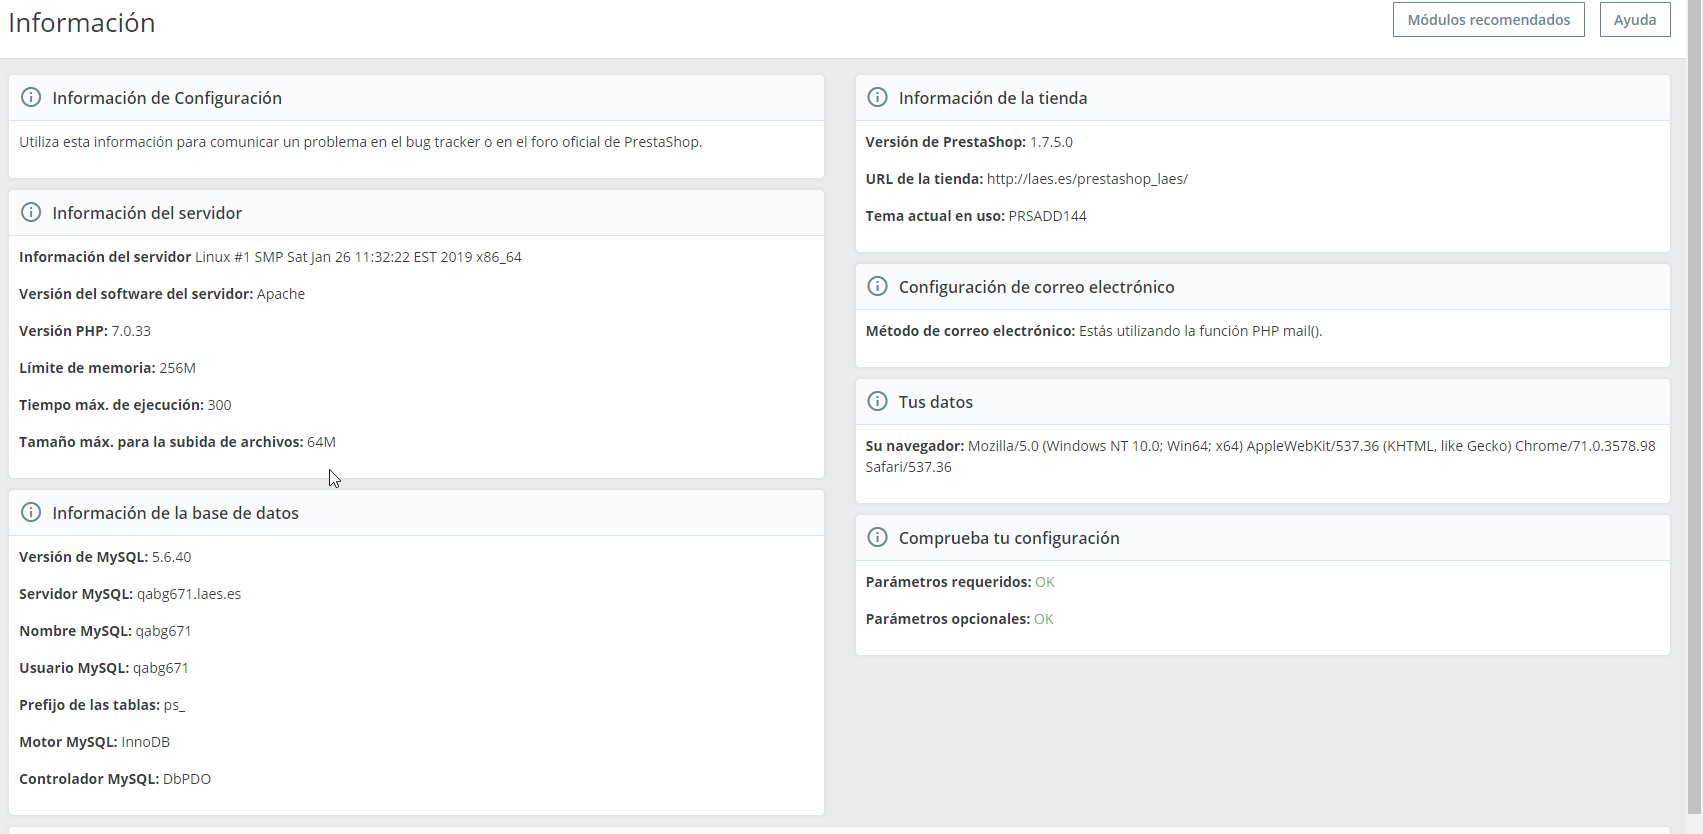Click info icon beside Información de la tienda

click(x=877, y=97)
